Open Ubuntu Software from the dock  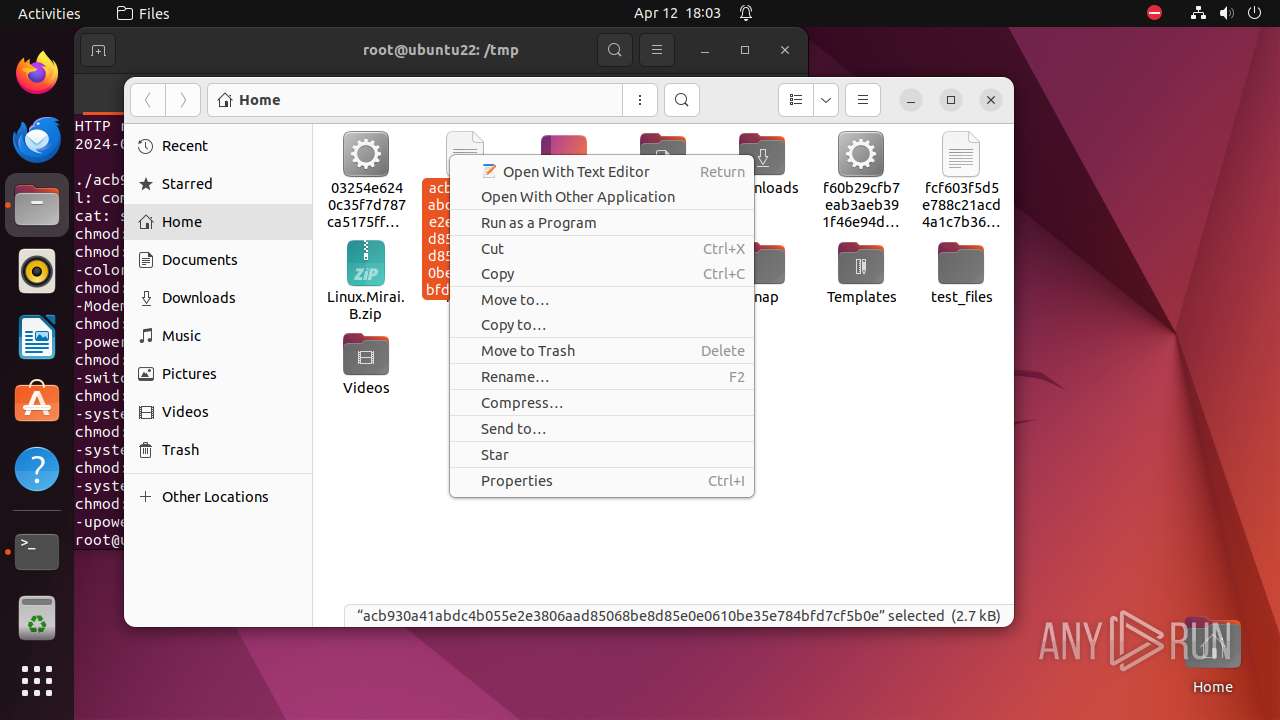pos(37,403)
